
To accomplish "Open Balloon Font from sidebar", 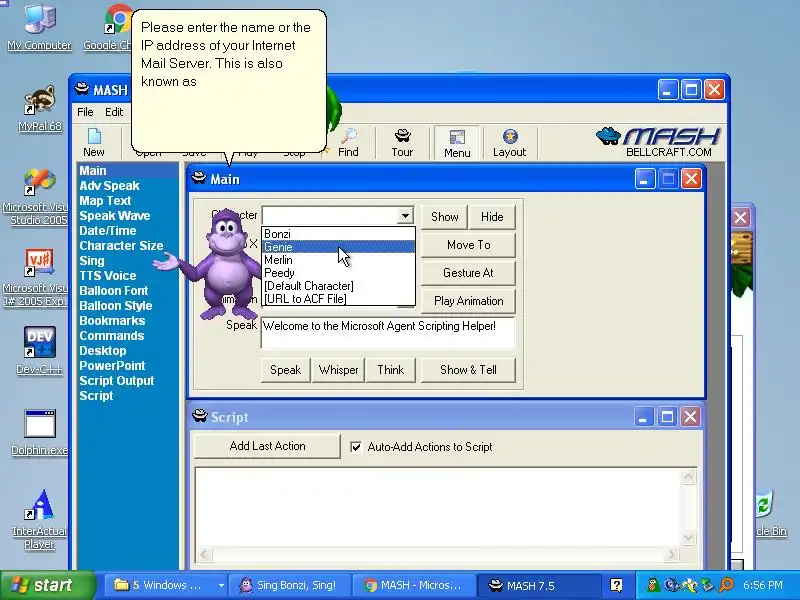I will [114, 290].
